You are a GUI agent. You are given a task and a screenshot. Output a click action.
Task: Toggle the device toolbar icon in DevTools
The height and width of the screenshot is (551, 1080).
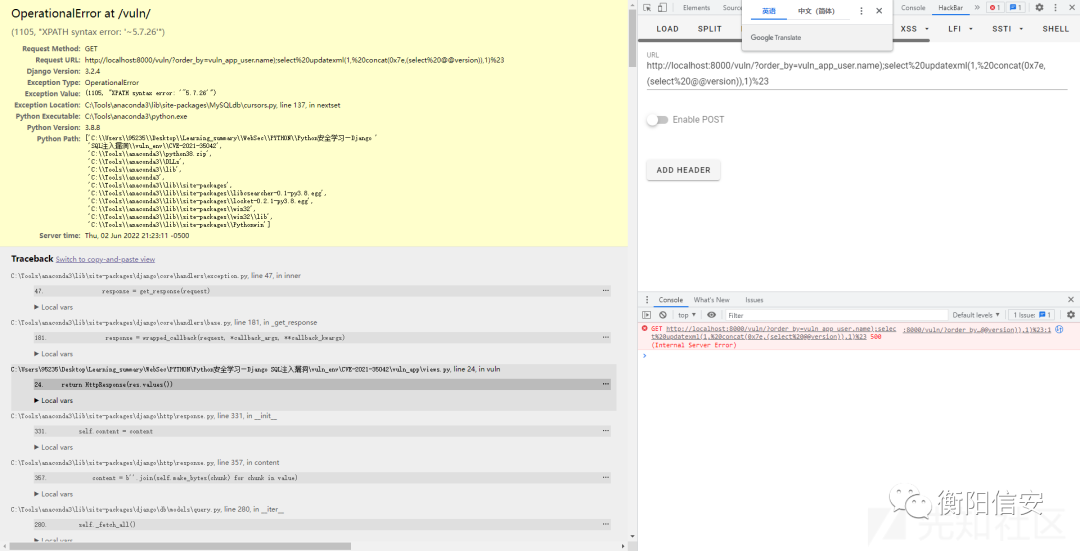coord(662,8)
